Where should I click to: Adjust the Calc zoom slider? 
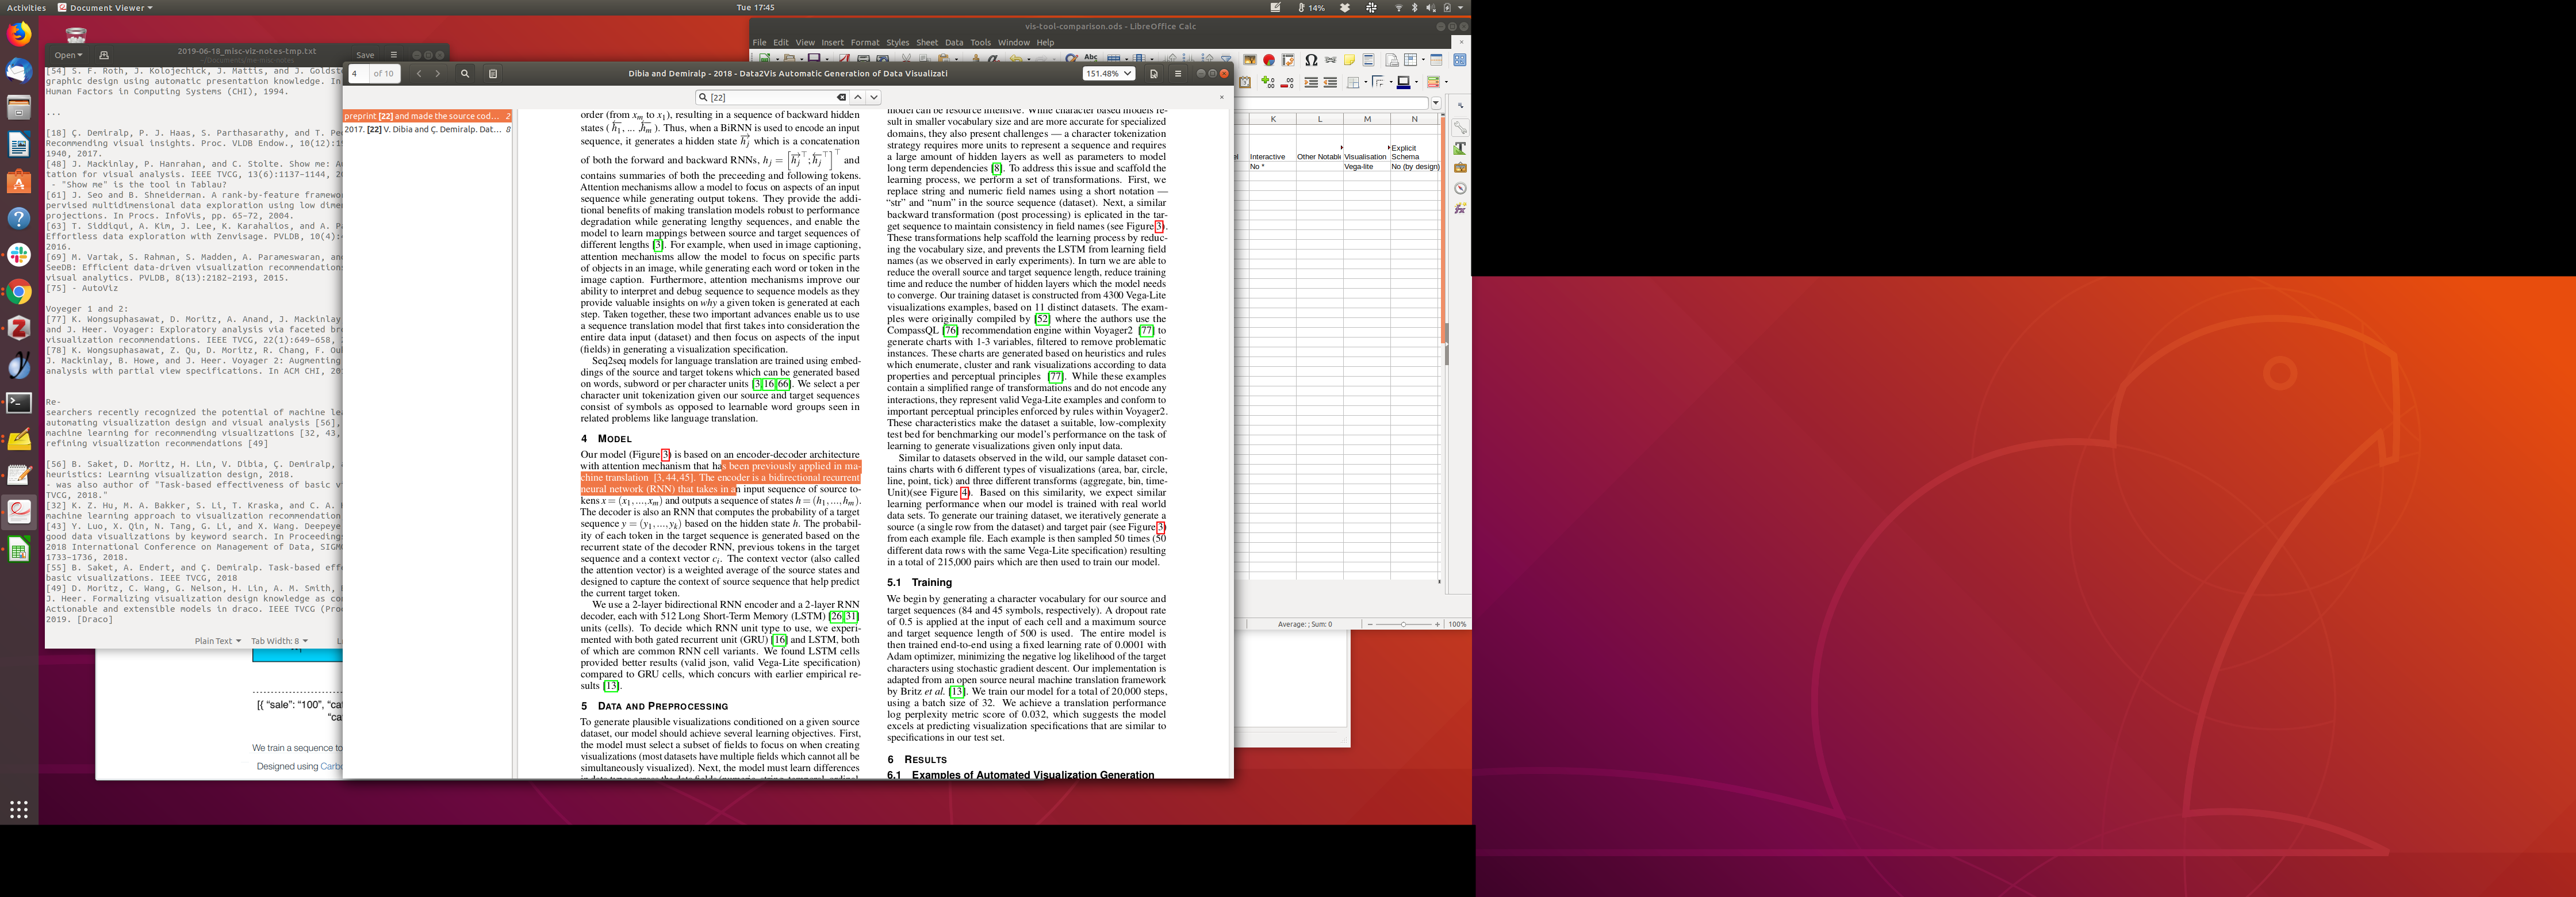point(1403,624)
